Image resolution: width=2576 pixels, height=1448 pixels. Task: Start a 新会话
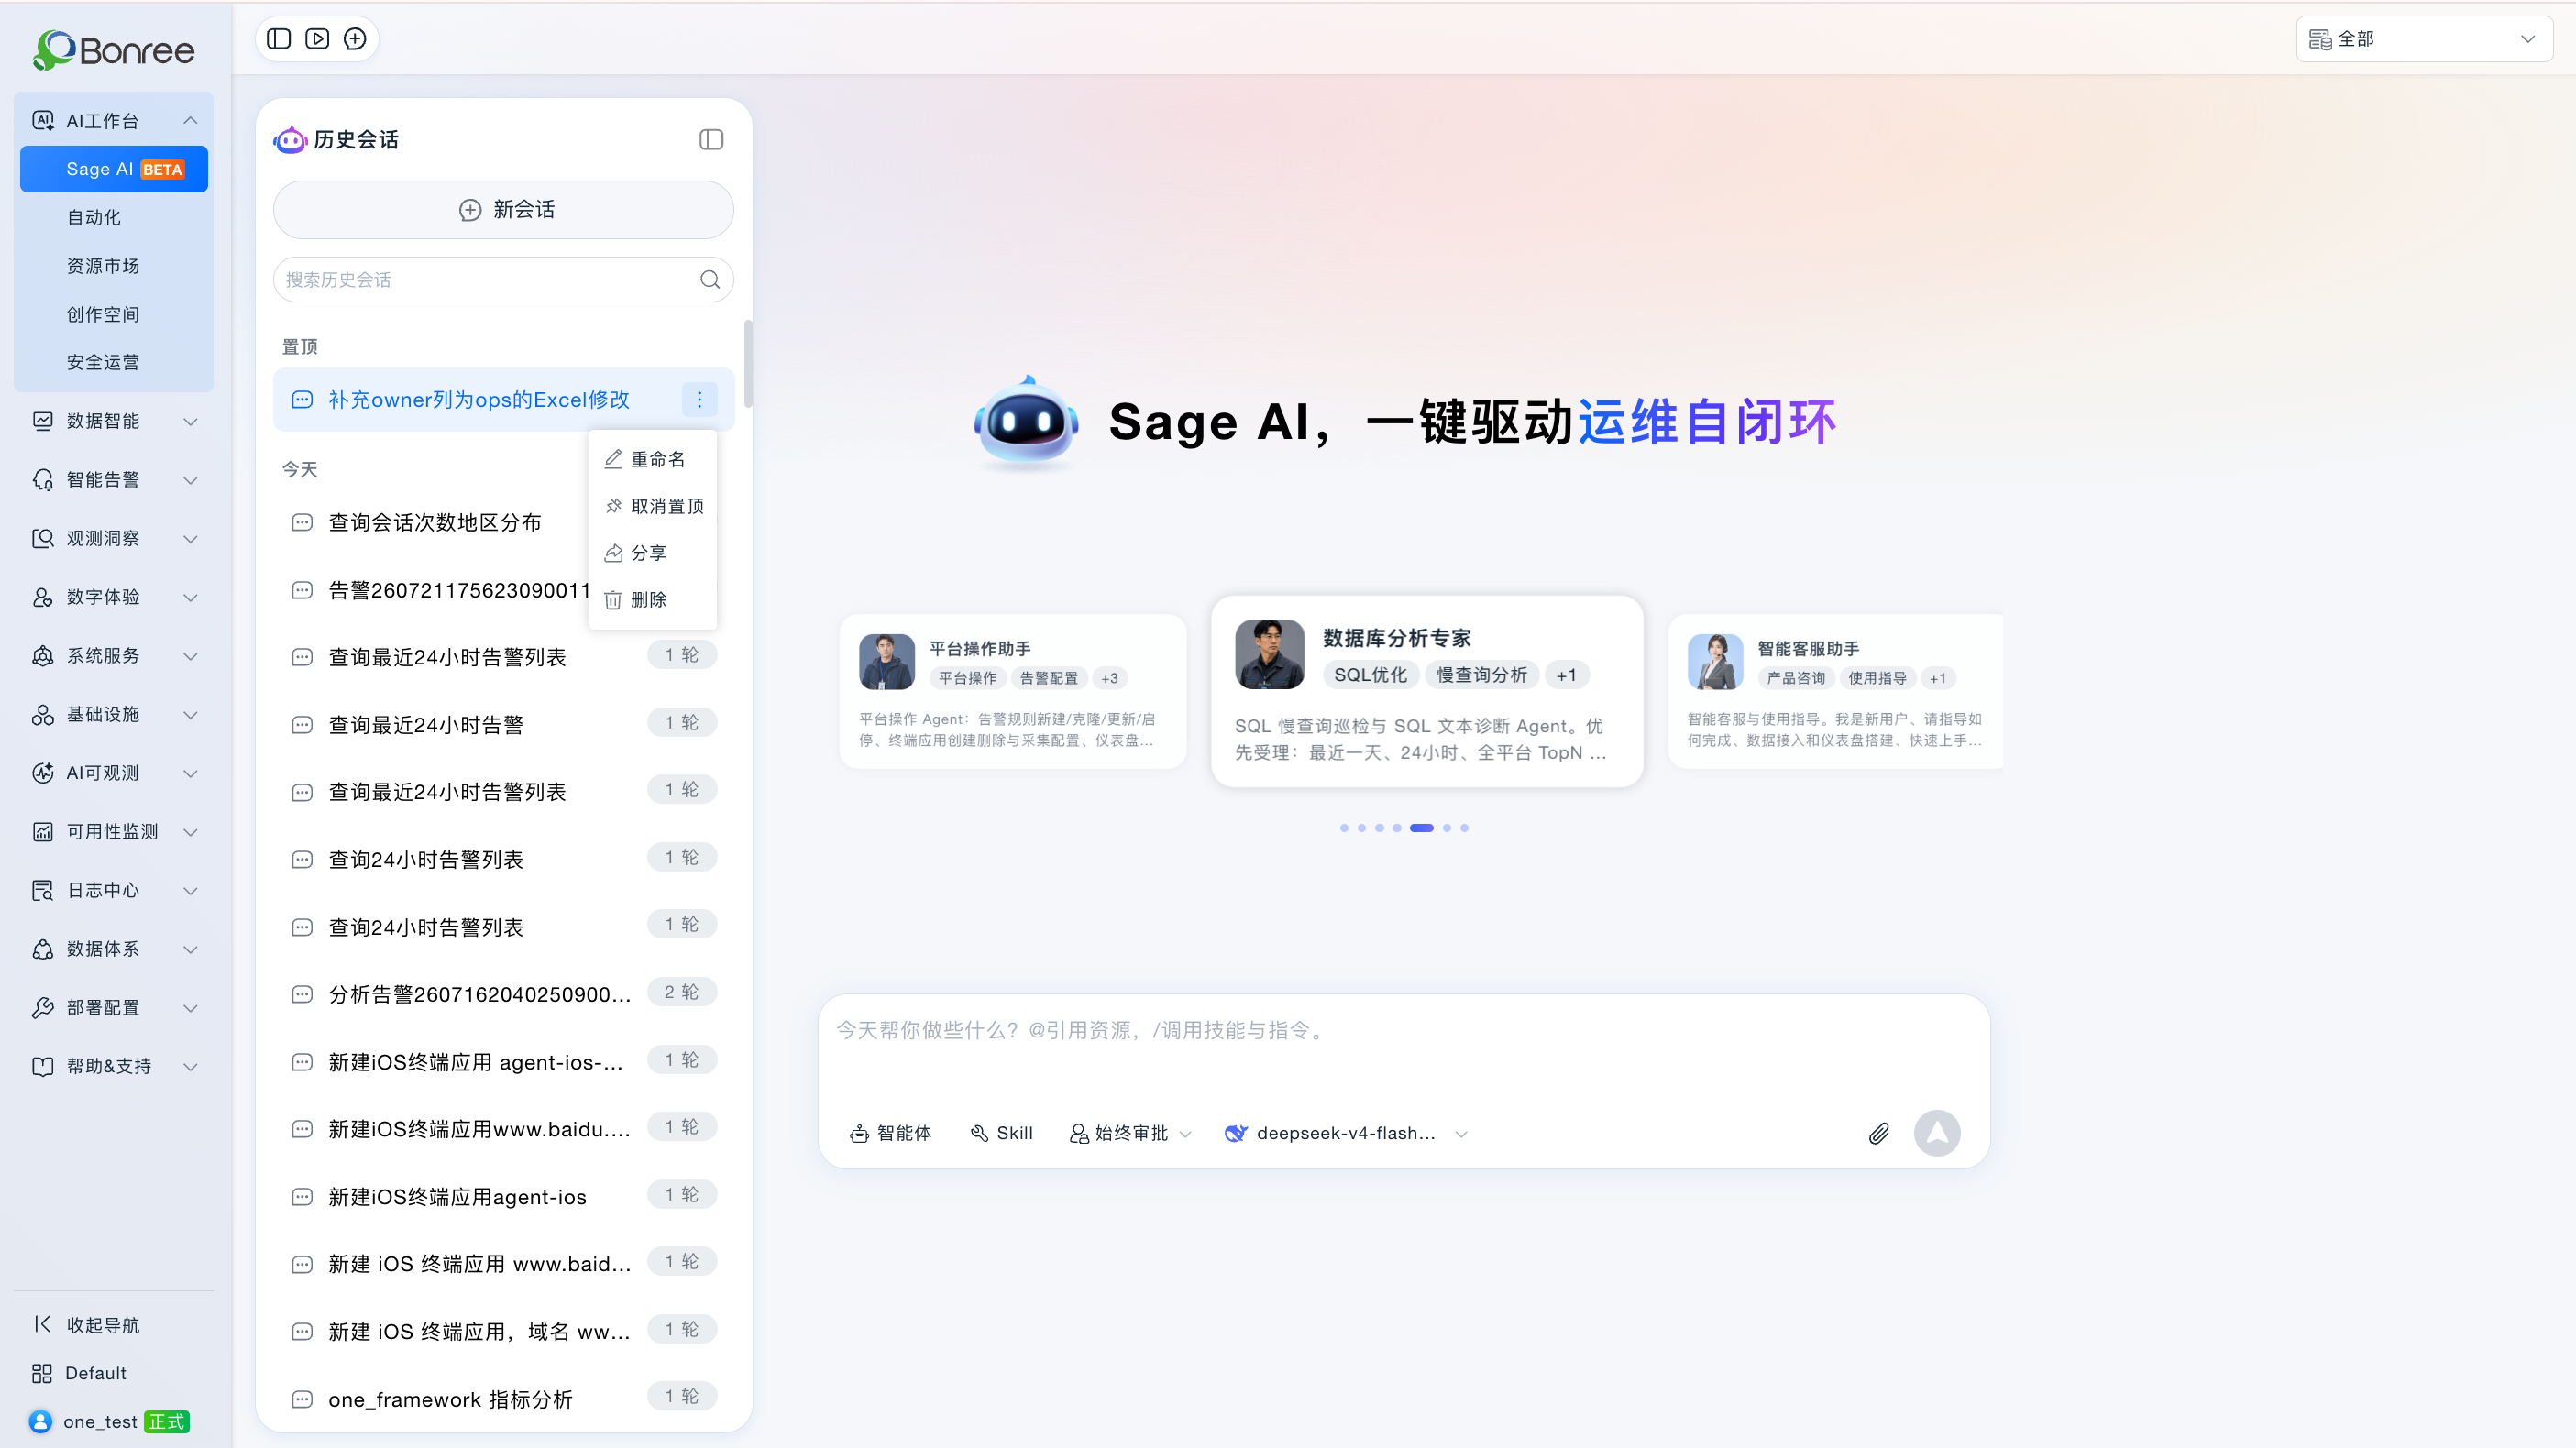pyautogui.click(x=503, y=209)
